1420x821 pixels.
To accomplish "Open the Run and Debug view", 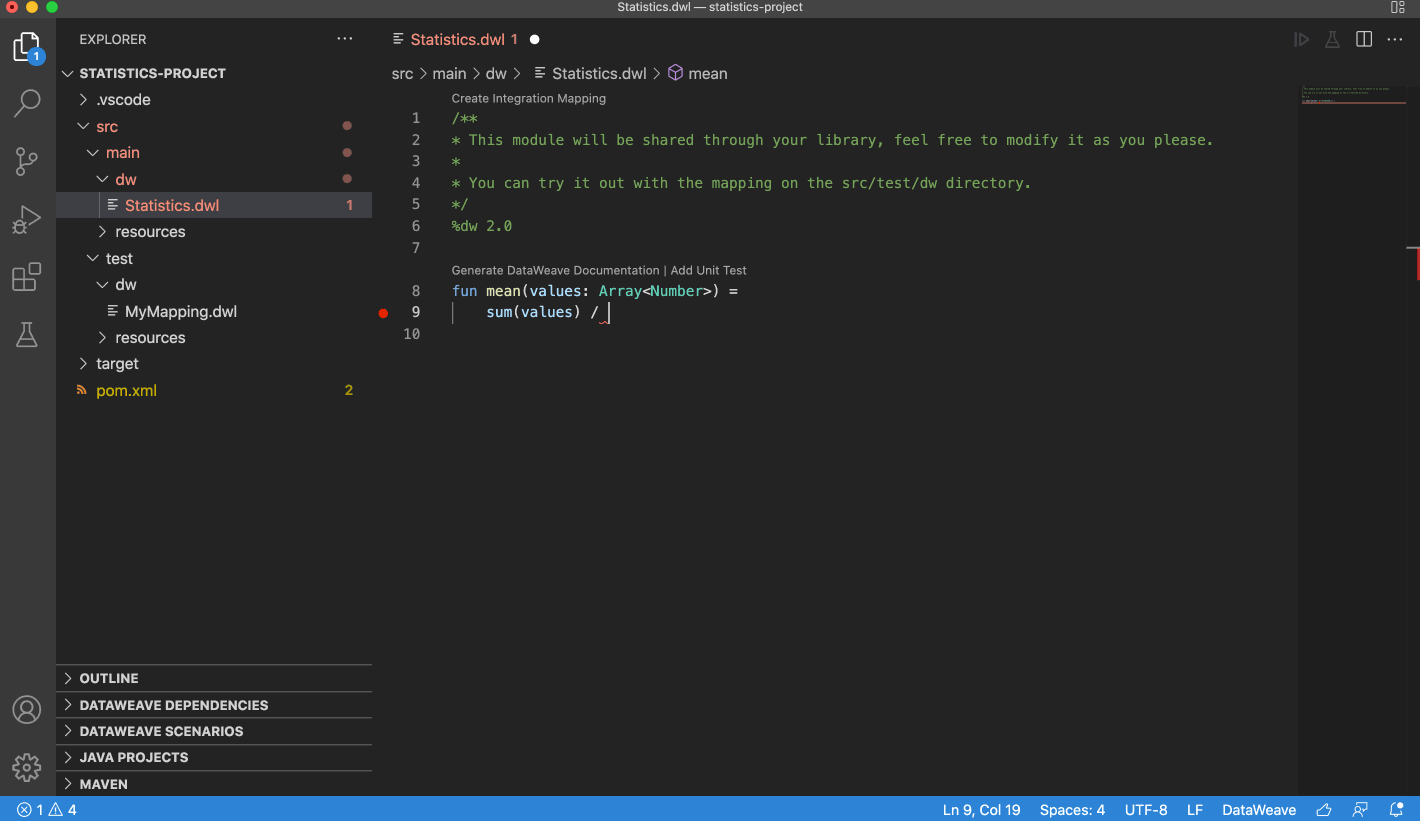I will point(27,219).
